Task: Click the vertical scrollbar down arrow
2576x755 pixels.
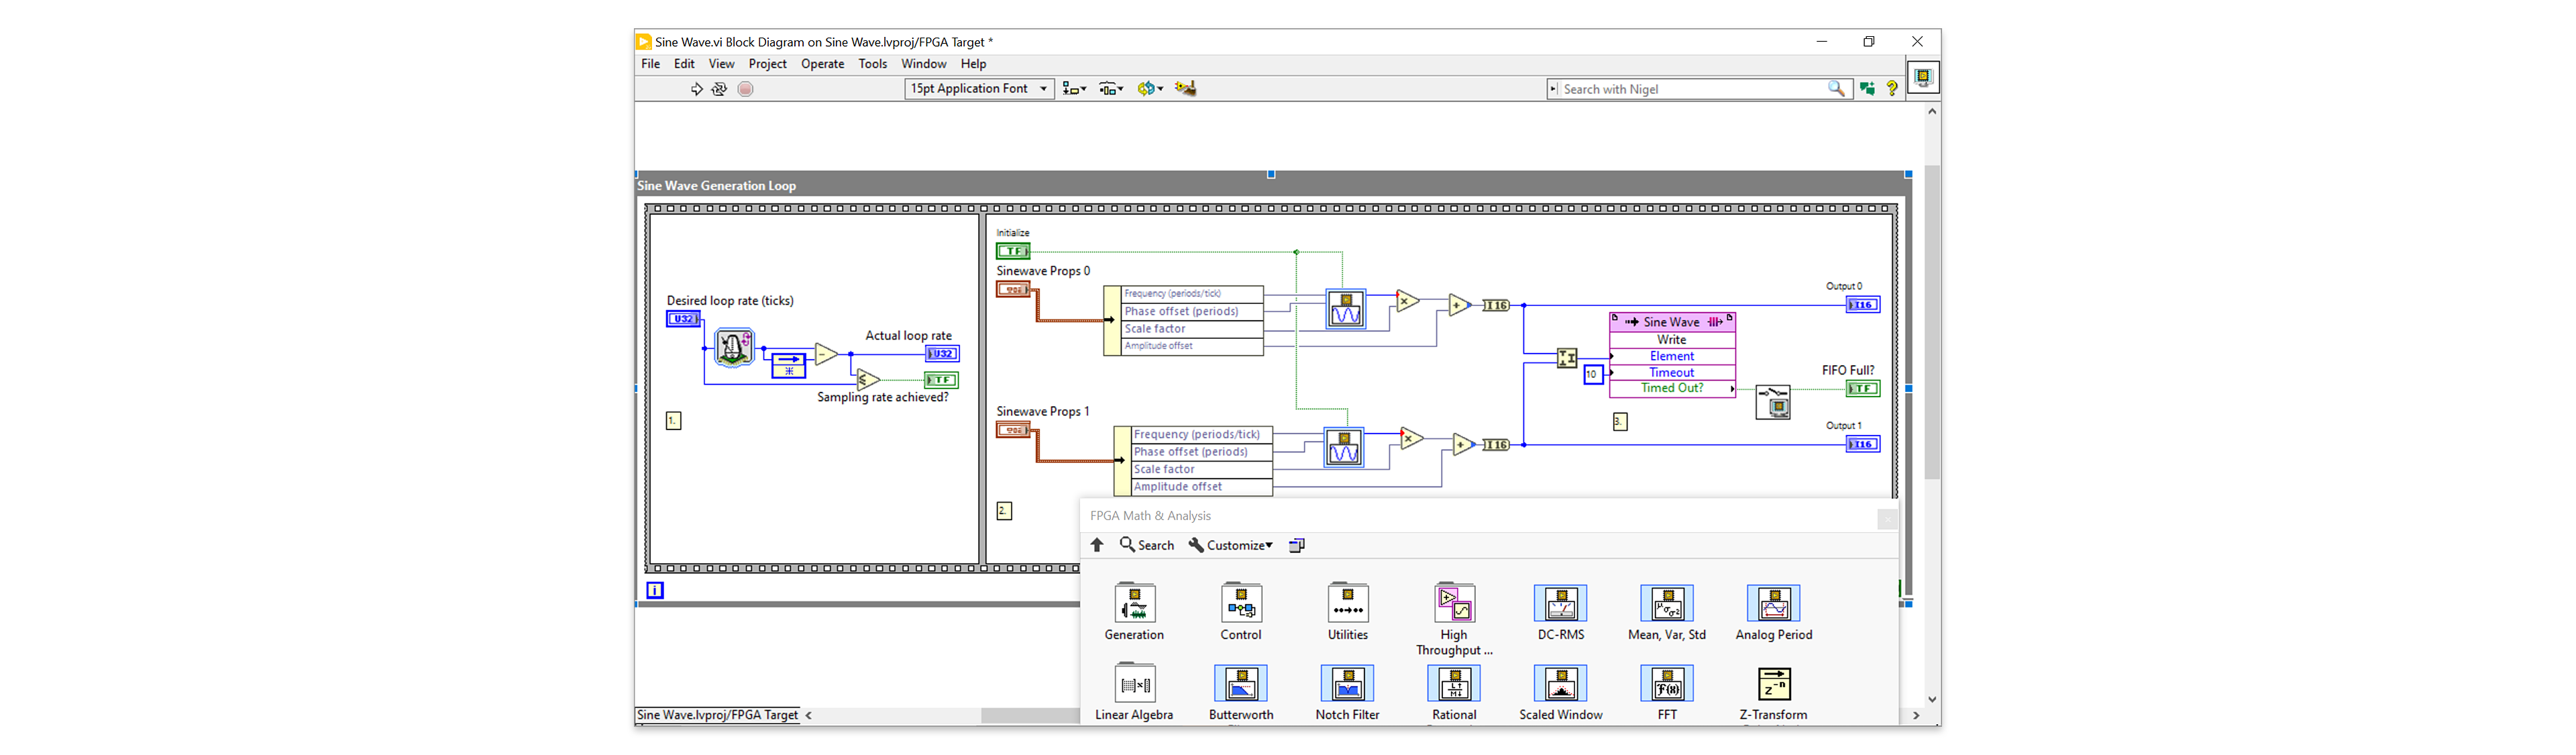Action: [1932, 699]
